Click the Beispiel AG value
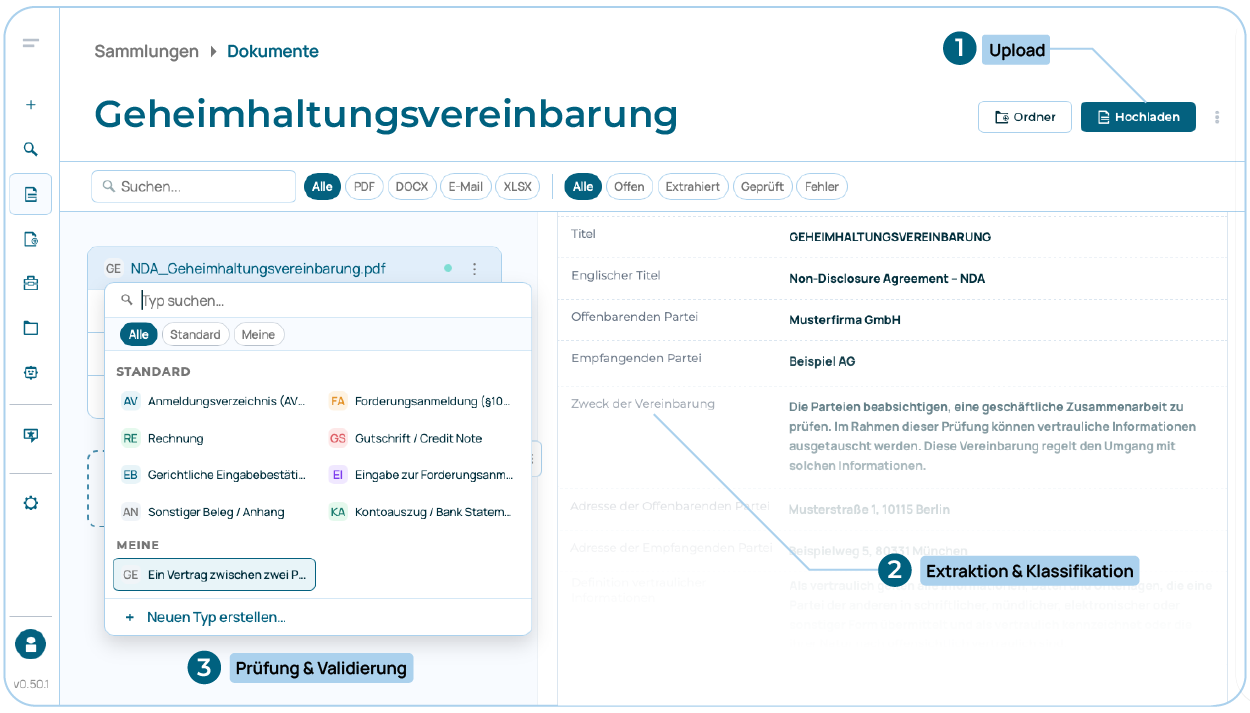The width and height of the screenshot is (1250, 713). coord(822,361)
